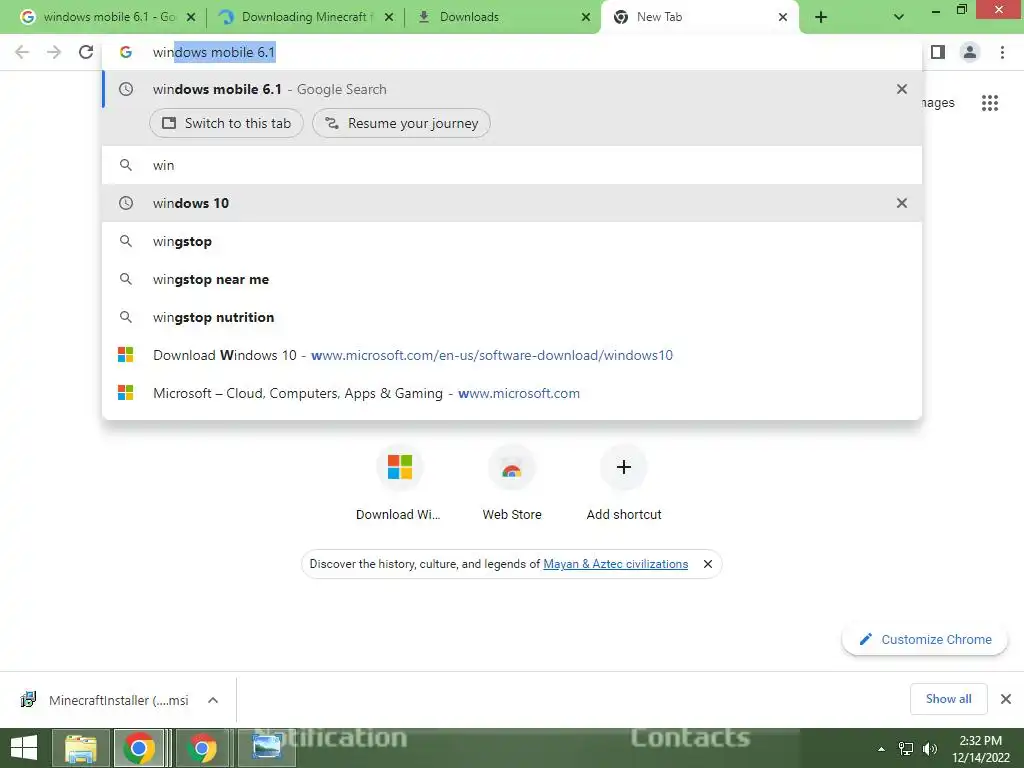Open the picture viewer taskbar icon

[266, 748]
